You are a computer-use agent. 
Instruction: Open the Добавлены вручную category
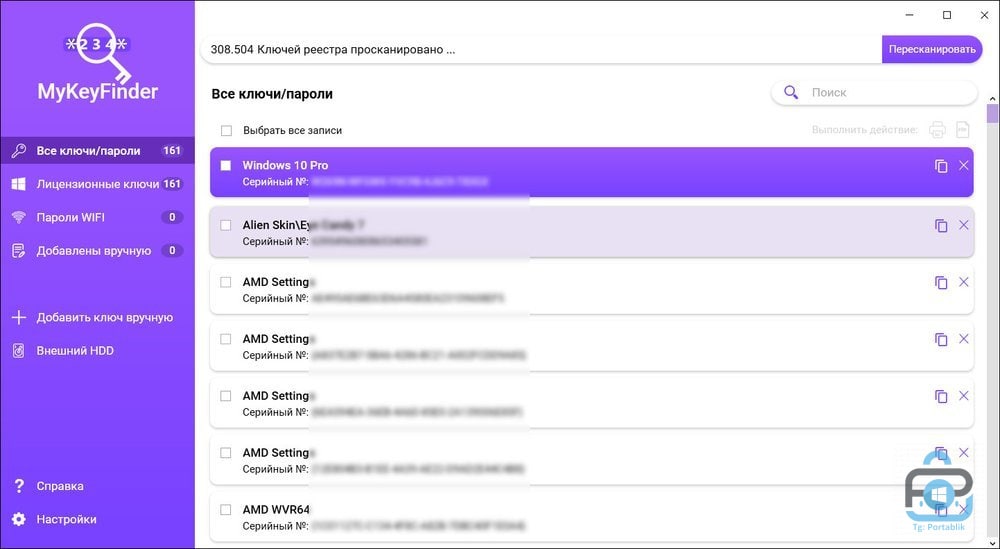tap(97, 251)
